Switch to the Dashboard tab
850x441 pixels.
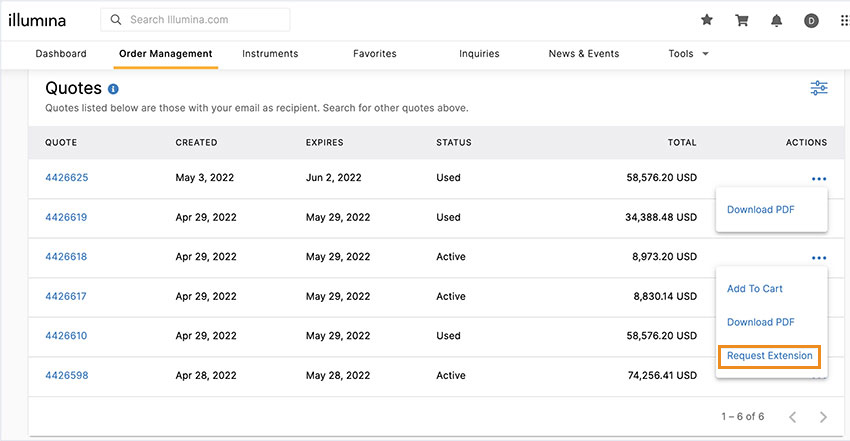point(61,54)
